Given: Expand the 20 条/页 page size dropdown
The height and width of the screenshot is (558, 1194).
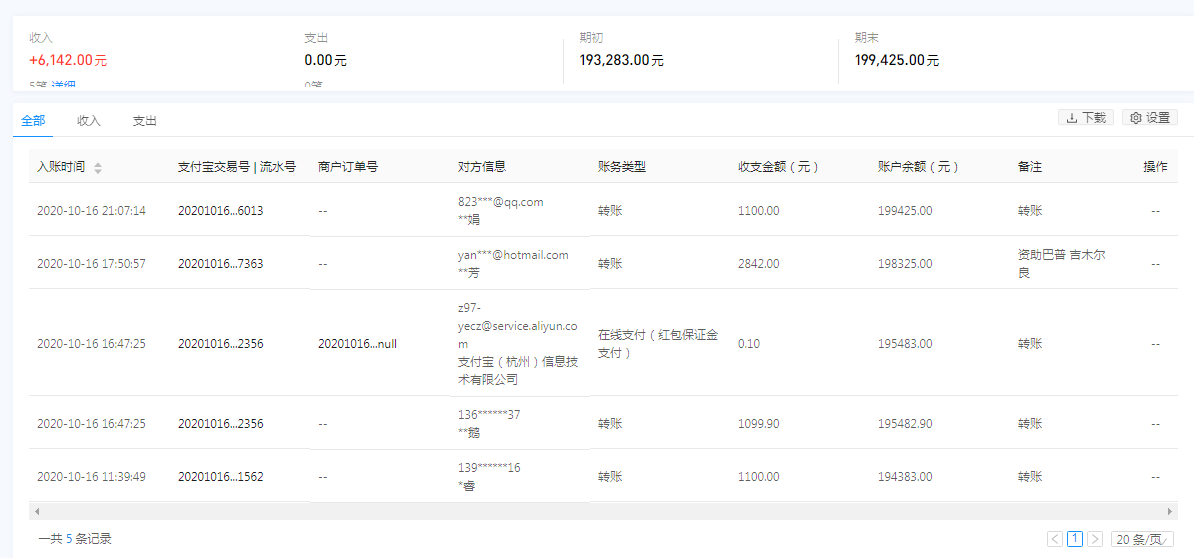Looking at the screenshot, I should [1144, 539].
